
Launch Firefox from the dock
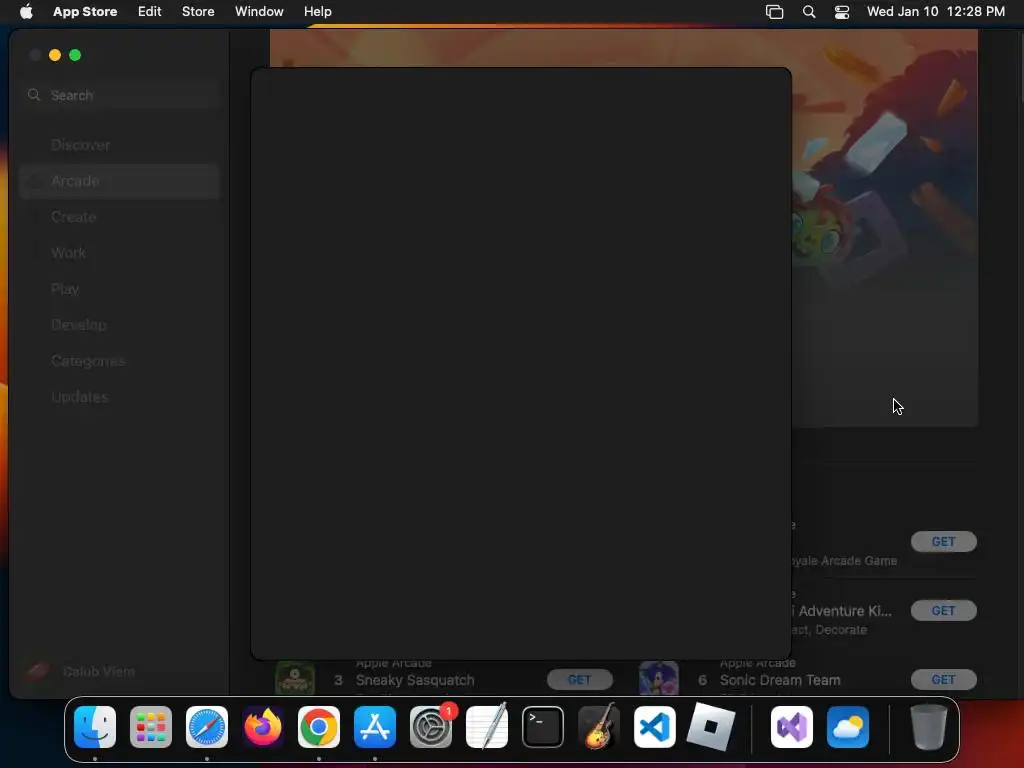tap(263, 727)
